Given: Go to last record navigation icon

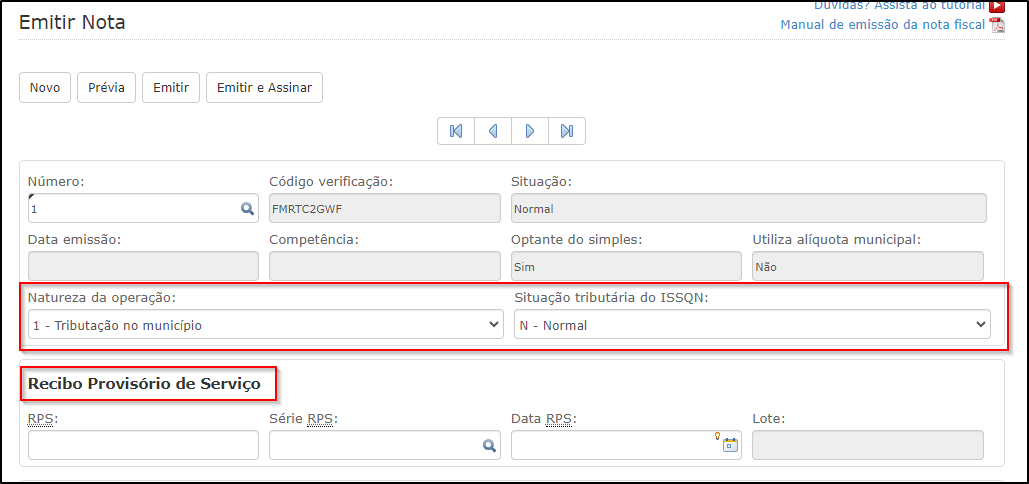Looking at the screenshot, I should tap(567, 131).
